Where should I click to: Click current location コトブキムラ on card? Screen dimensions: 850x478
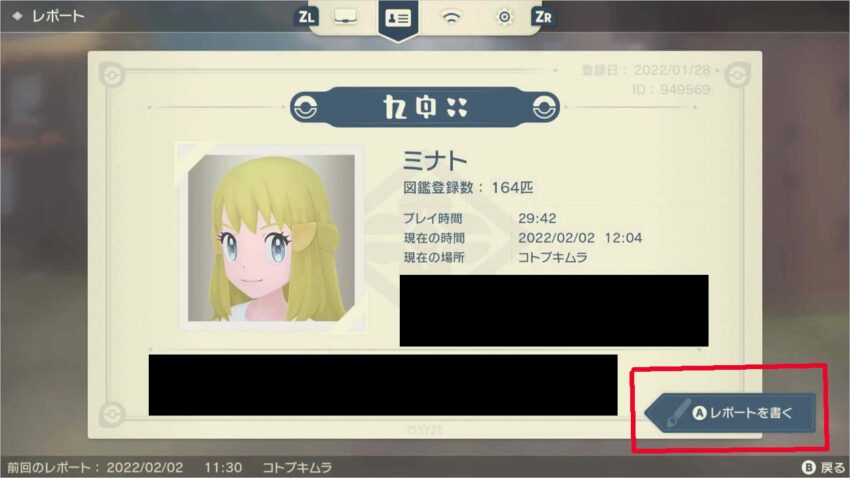coord(552,257)
